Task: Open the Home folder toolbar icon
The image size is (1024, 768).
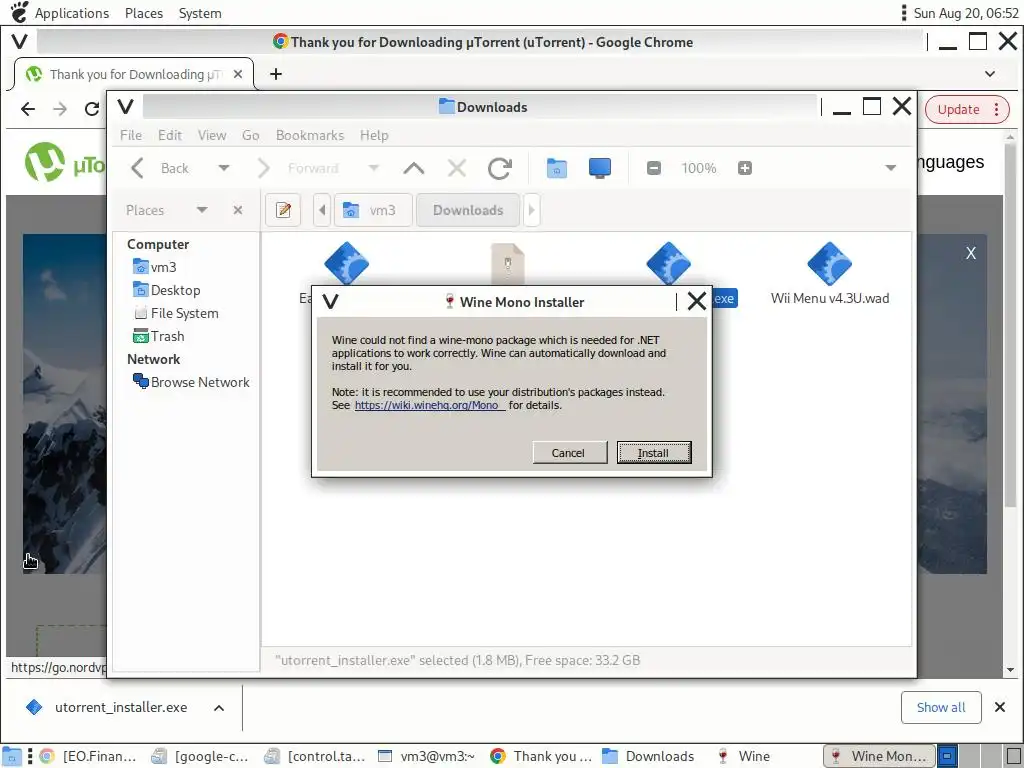Action: pos(556,168)
